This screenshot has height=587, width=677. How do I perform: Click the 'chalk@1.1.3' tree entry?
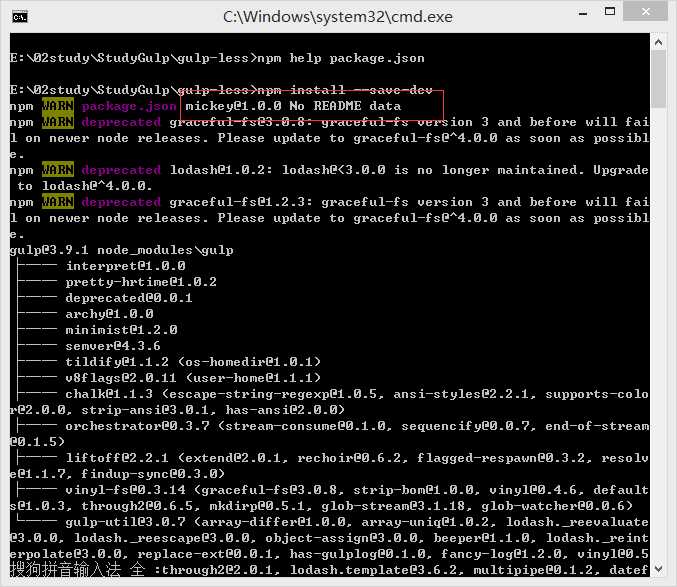(x=109, y=394)
